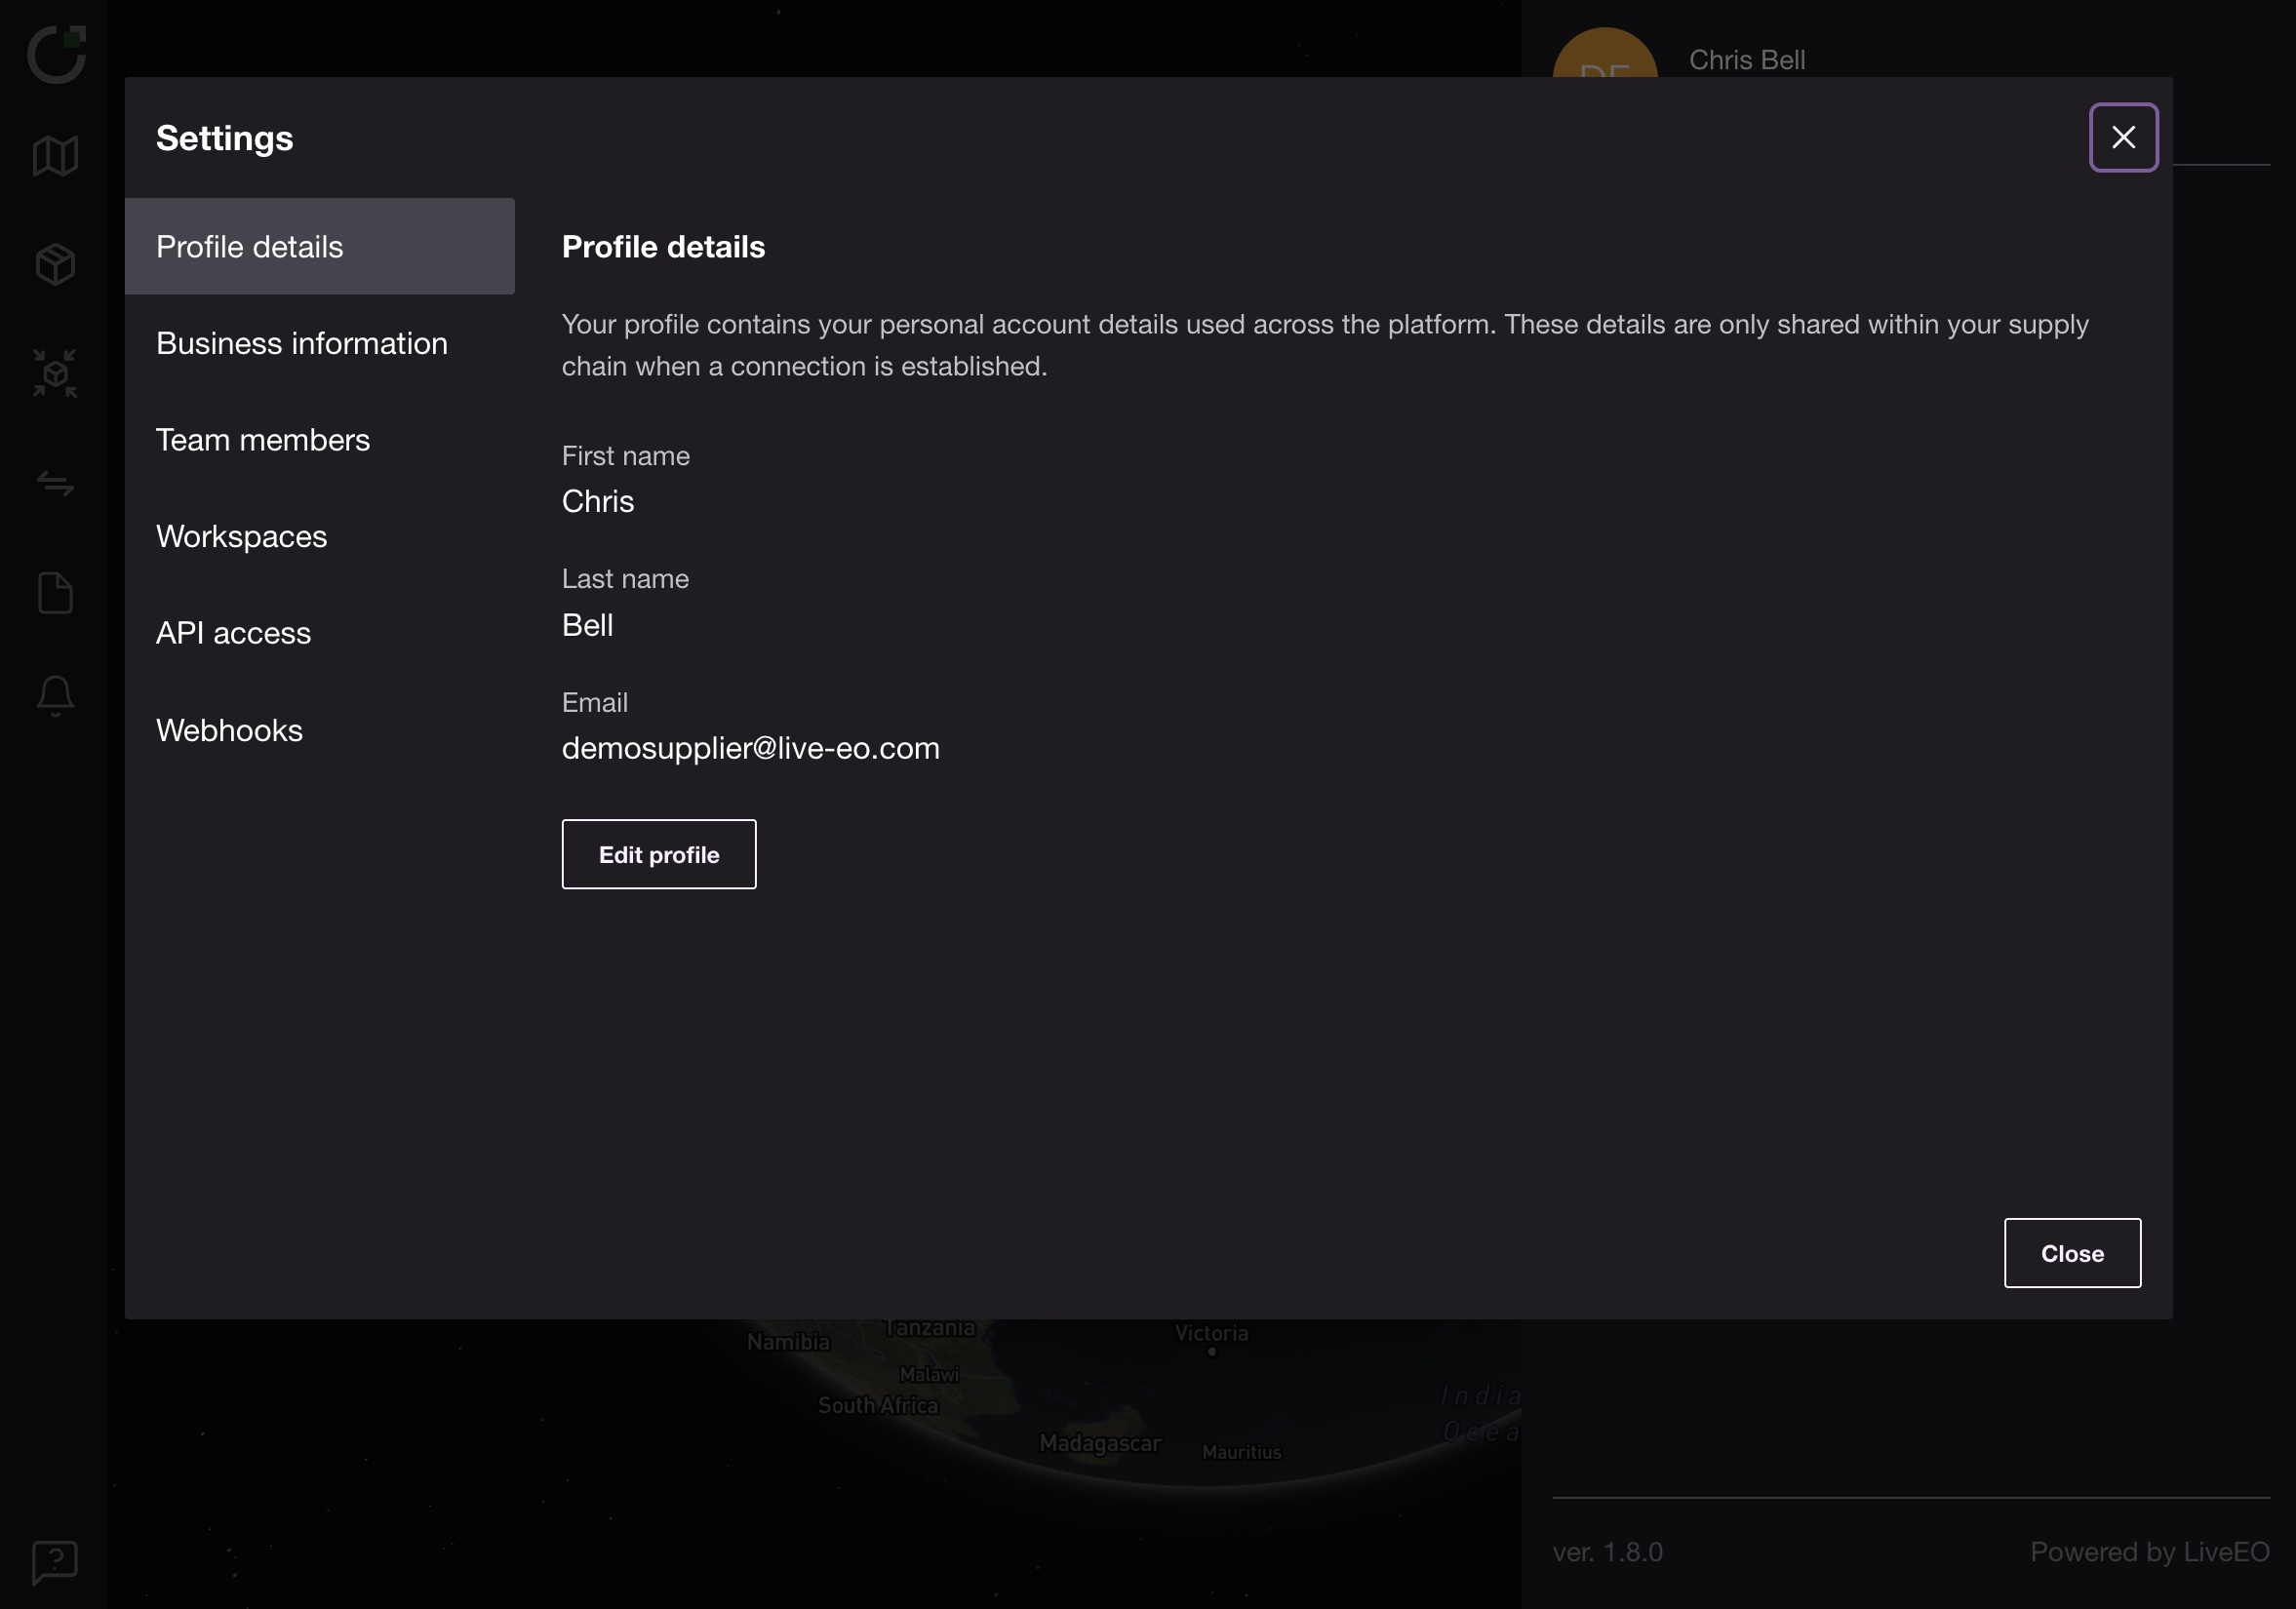Click the Close button at bottom
The width and height of the screenshot is (2296, 1609).
[2072, 1253]
